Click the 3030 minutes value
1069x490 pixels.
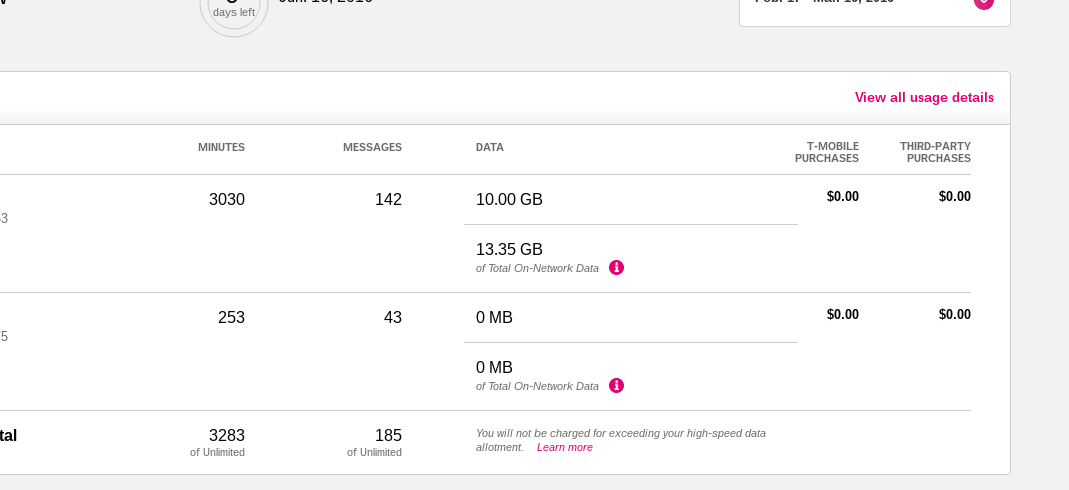click(x=227, y=199)
